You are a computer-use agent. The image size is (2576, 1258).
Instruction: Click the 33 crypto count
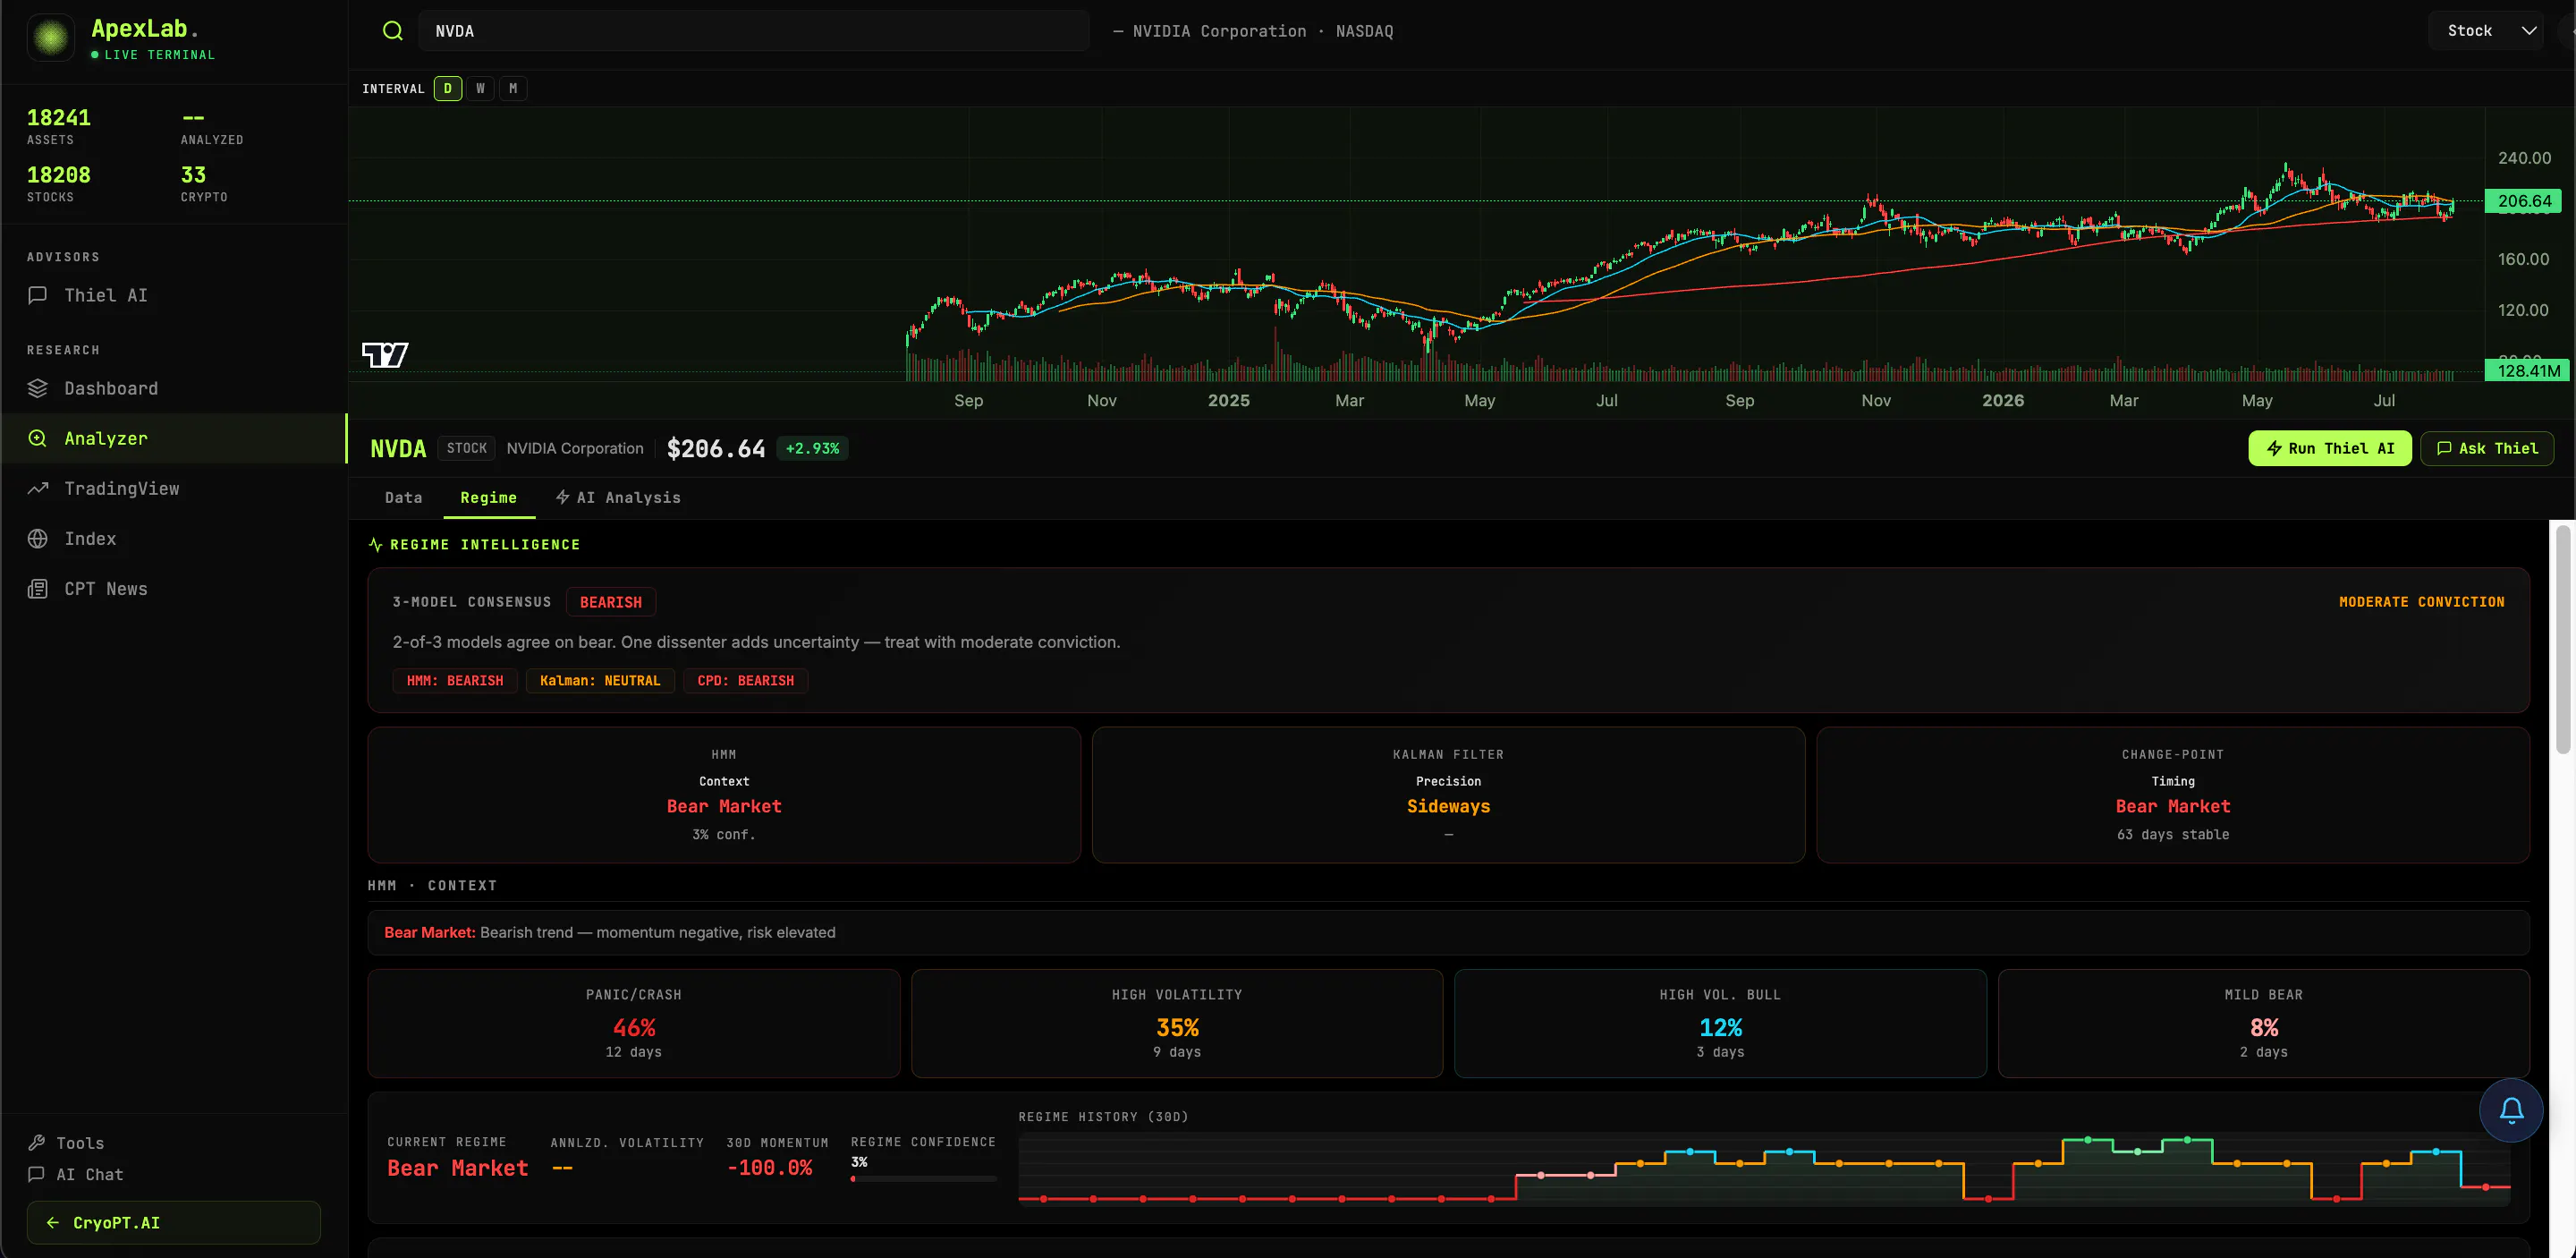[193, 174]
